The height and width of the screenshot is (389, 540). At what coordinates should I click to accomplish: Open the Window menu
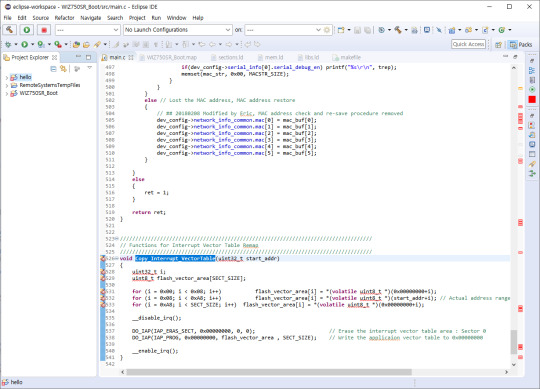pyautogui.click(x=177, y=18)
